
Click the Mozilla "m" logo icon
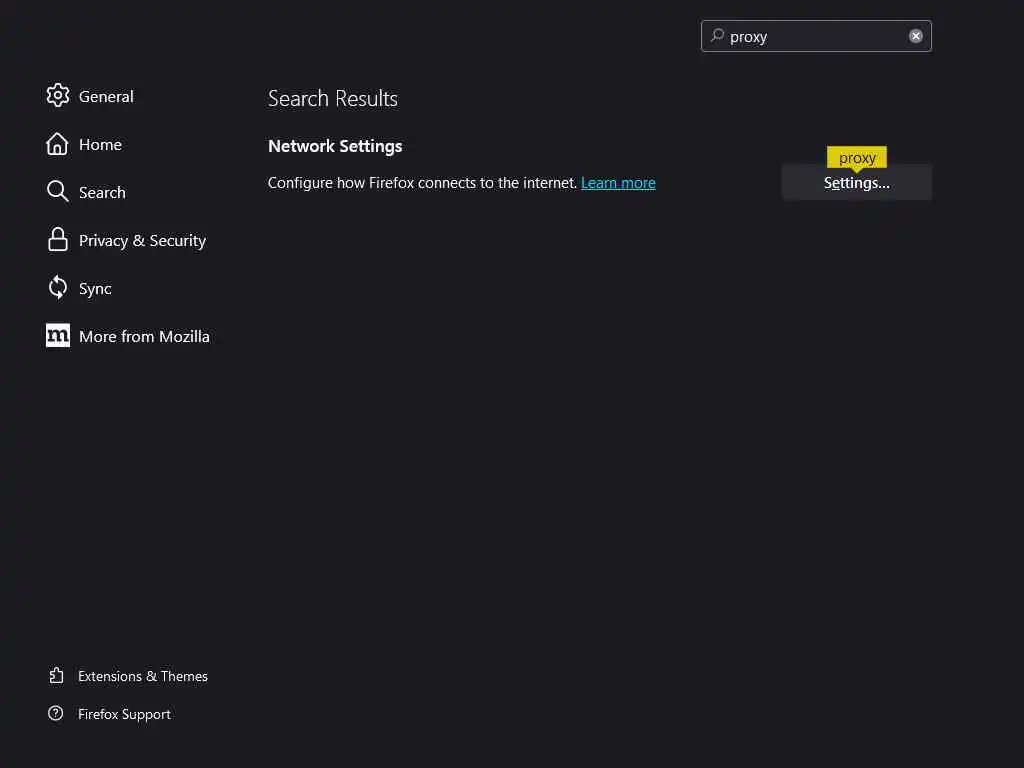(58, 336)
